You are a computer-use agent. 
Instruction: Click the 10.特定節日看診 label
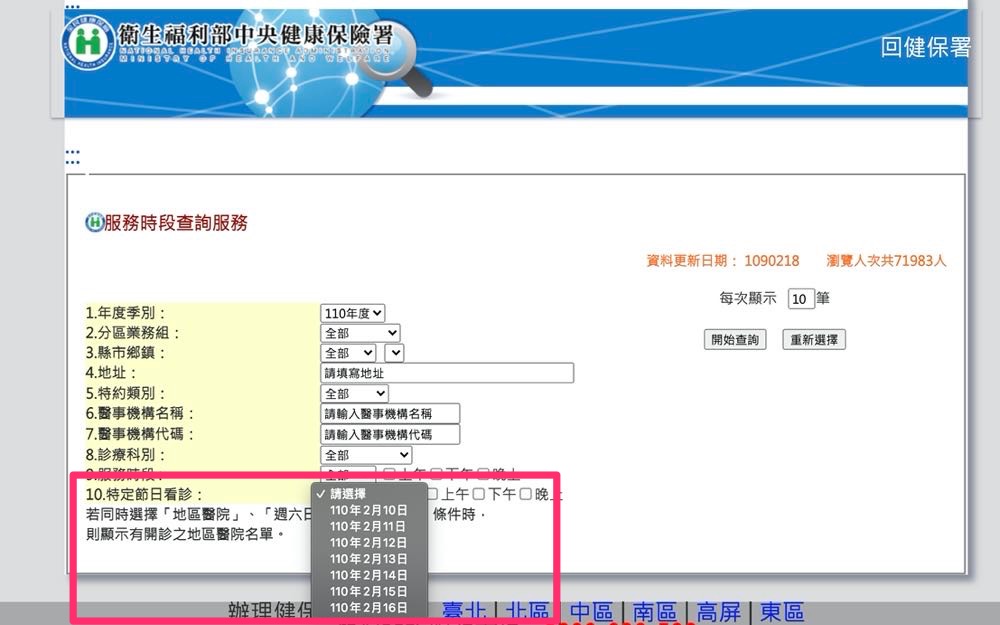(144, 494)
